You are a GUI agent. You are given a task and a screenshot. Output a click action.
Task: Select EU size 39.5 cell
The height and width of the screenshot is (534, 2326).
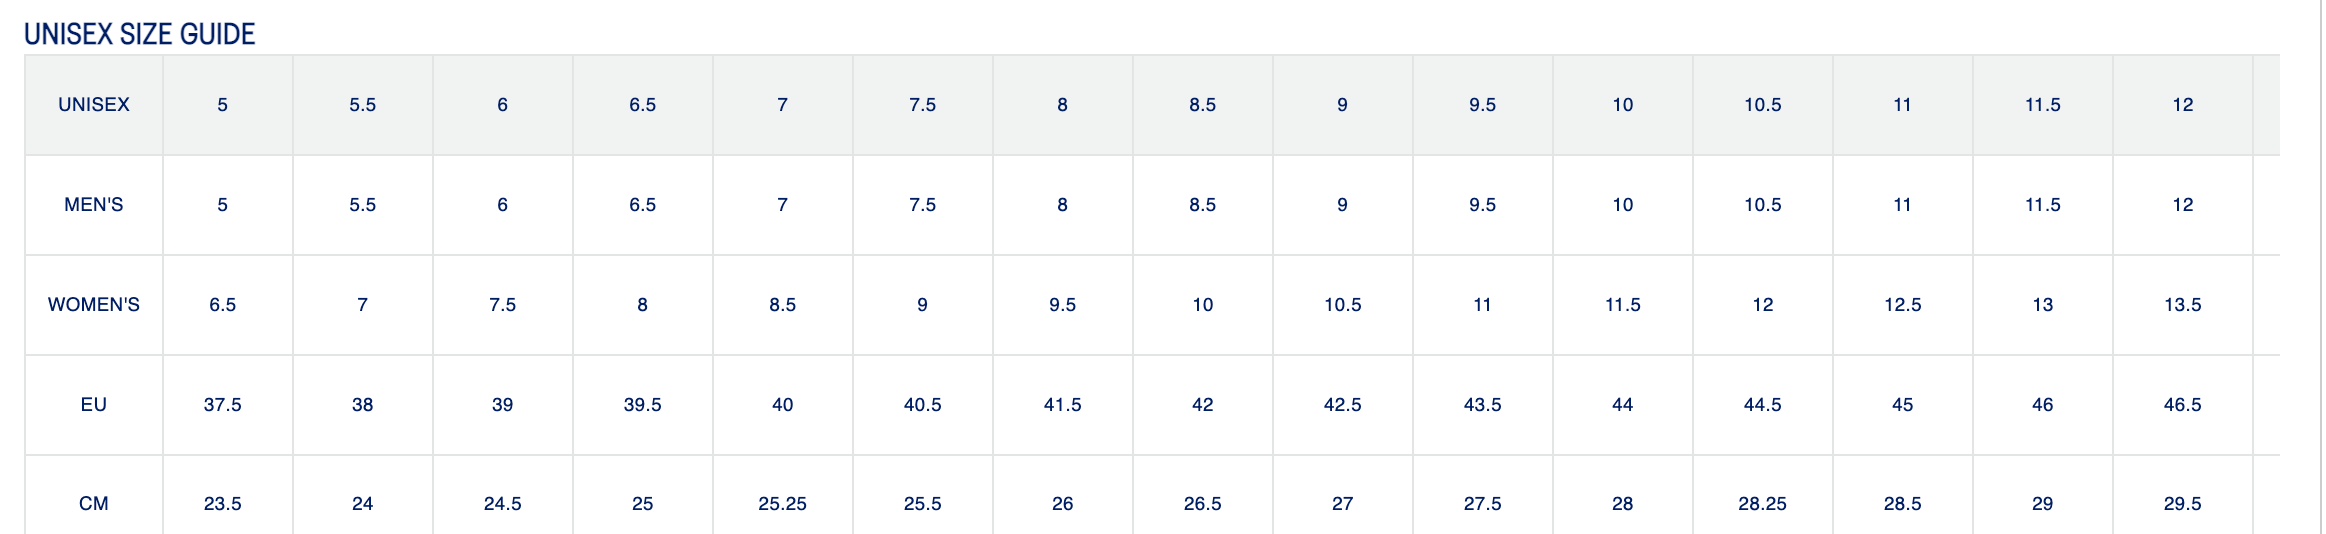[643, 405]
